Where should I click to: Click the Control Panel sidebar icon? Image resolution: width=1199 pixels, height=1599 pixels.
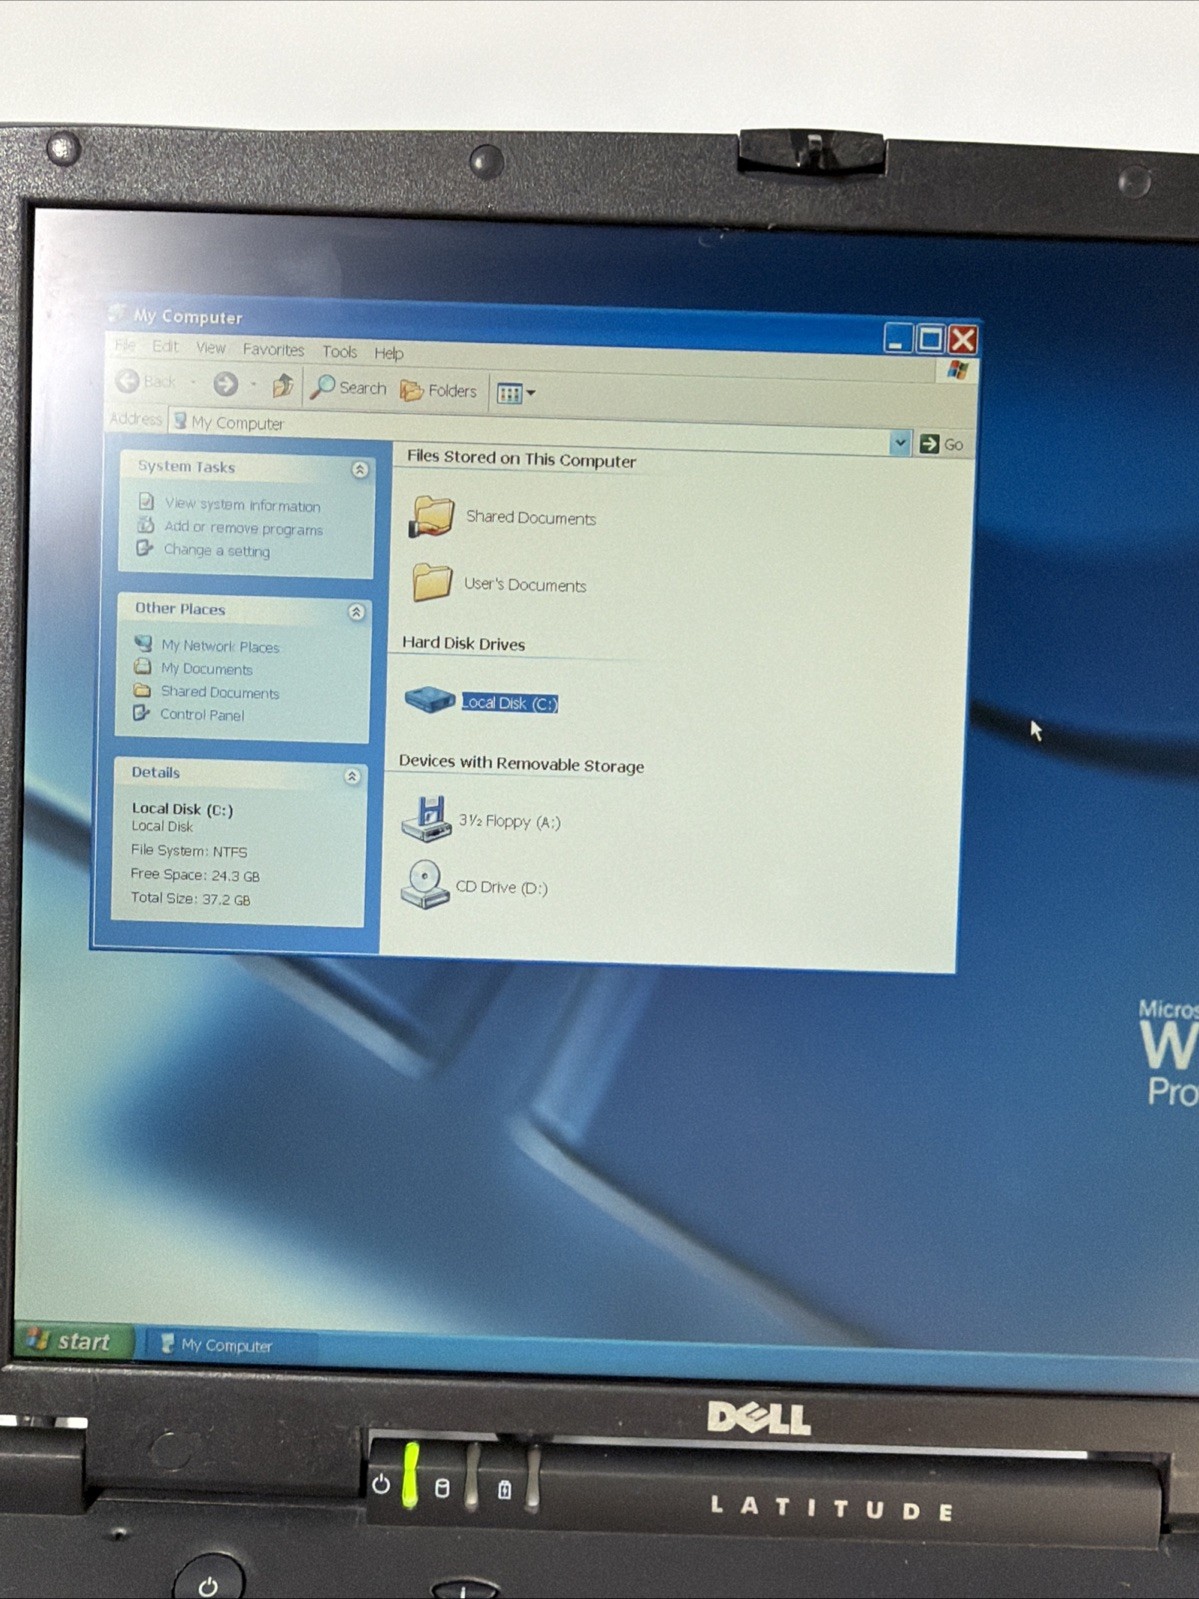(141, 713)
